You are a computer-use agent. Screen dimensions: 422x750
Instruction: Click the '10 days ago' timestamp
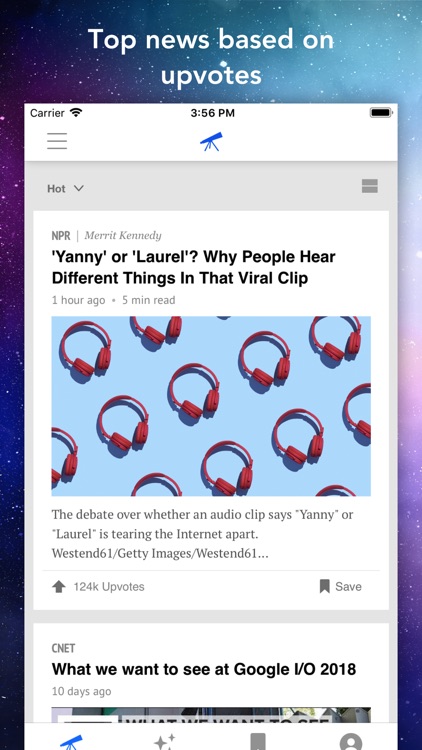click(x=81, y=691)
